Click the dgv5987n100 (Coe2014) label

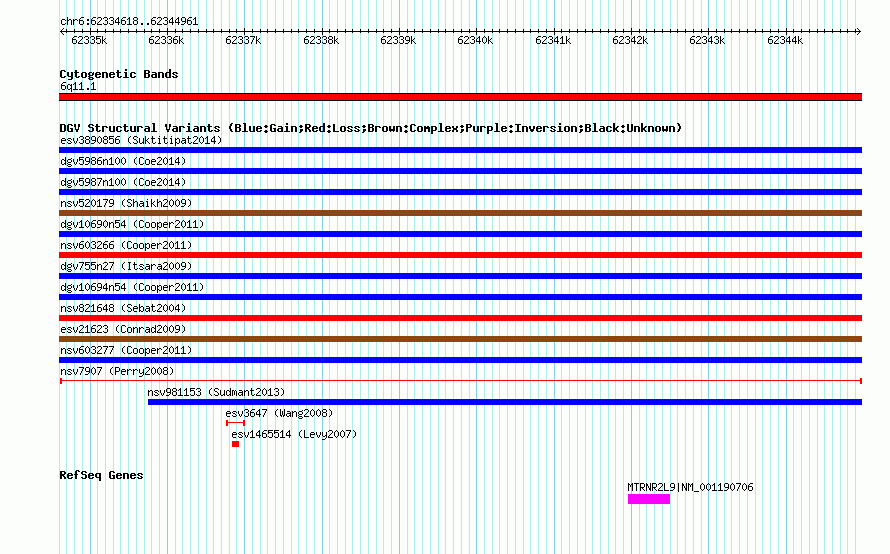coord(123,182)
